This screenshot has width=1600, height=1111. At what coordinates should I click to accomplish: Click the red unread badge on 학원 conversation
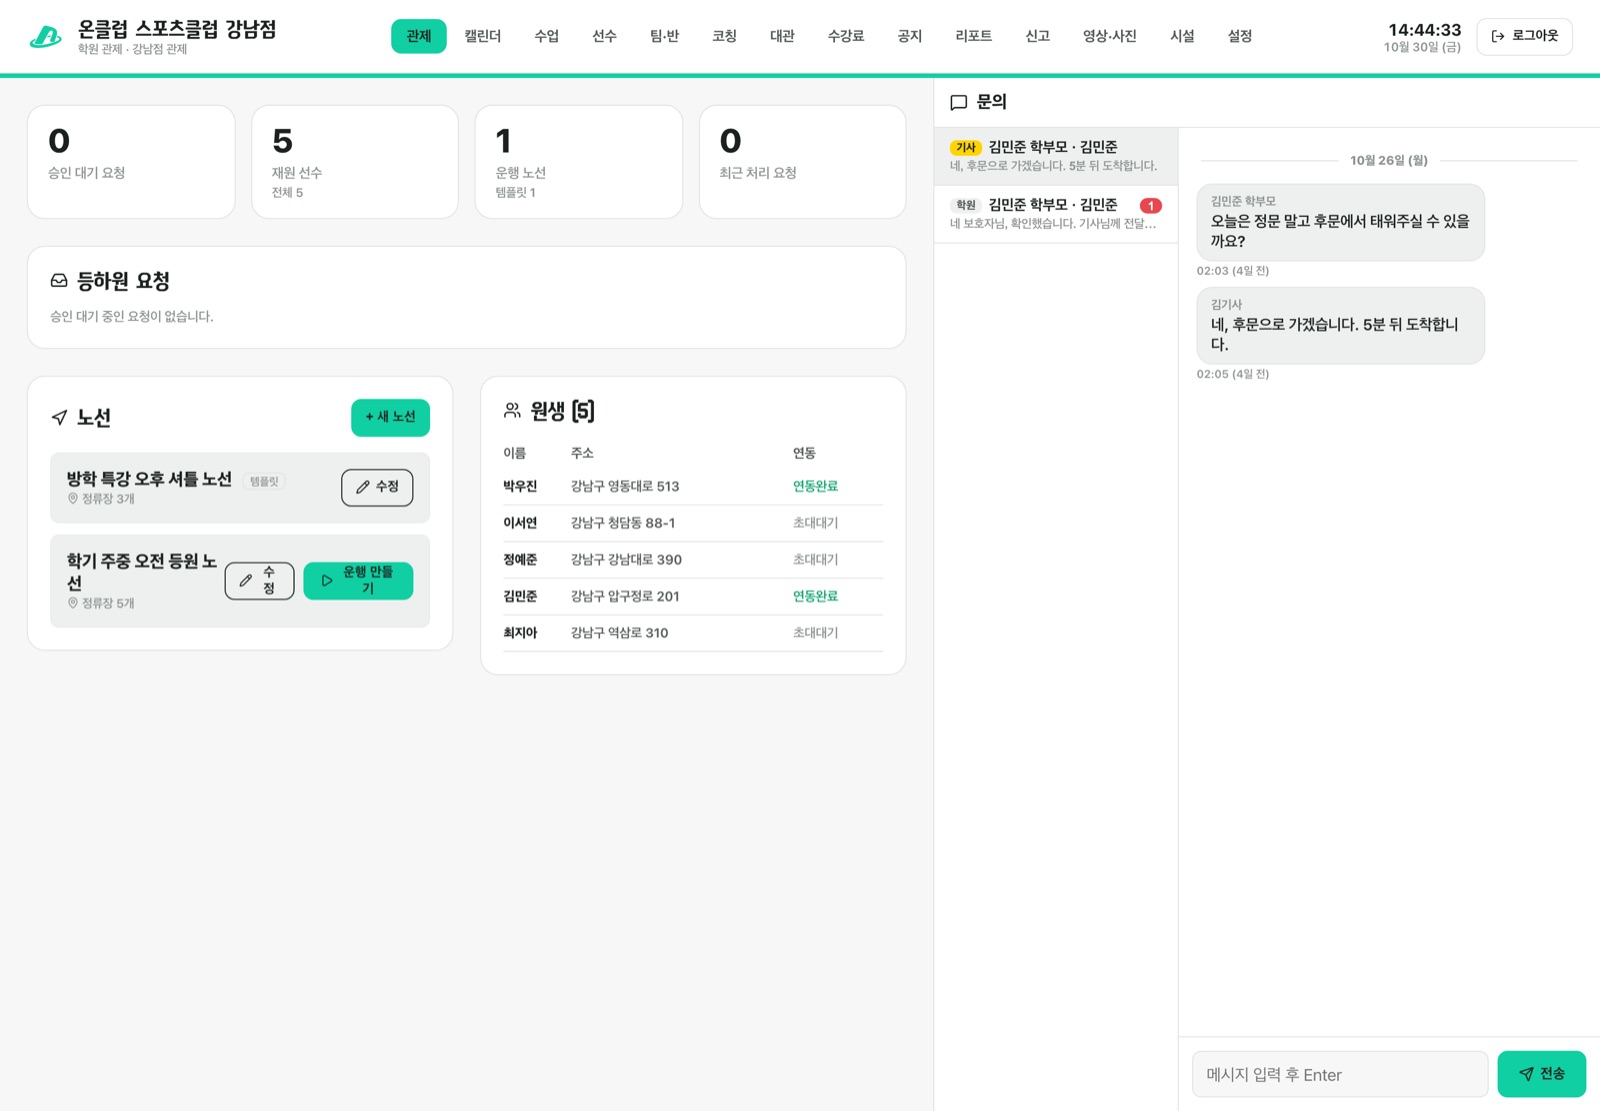1150,205
